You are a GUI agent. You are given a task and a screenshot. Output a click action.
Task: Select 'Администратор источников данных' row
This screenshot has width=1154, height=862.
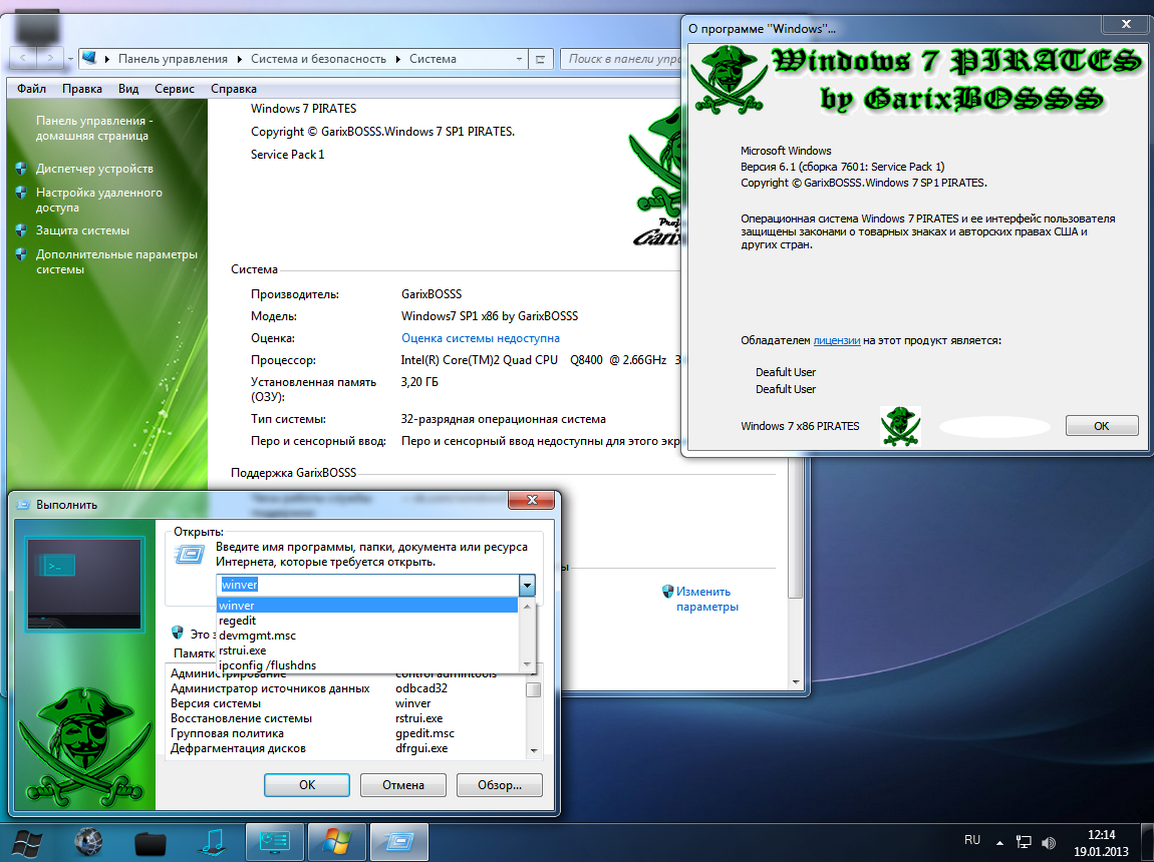(346, 688)
